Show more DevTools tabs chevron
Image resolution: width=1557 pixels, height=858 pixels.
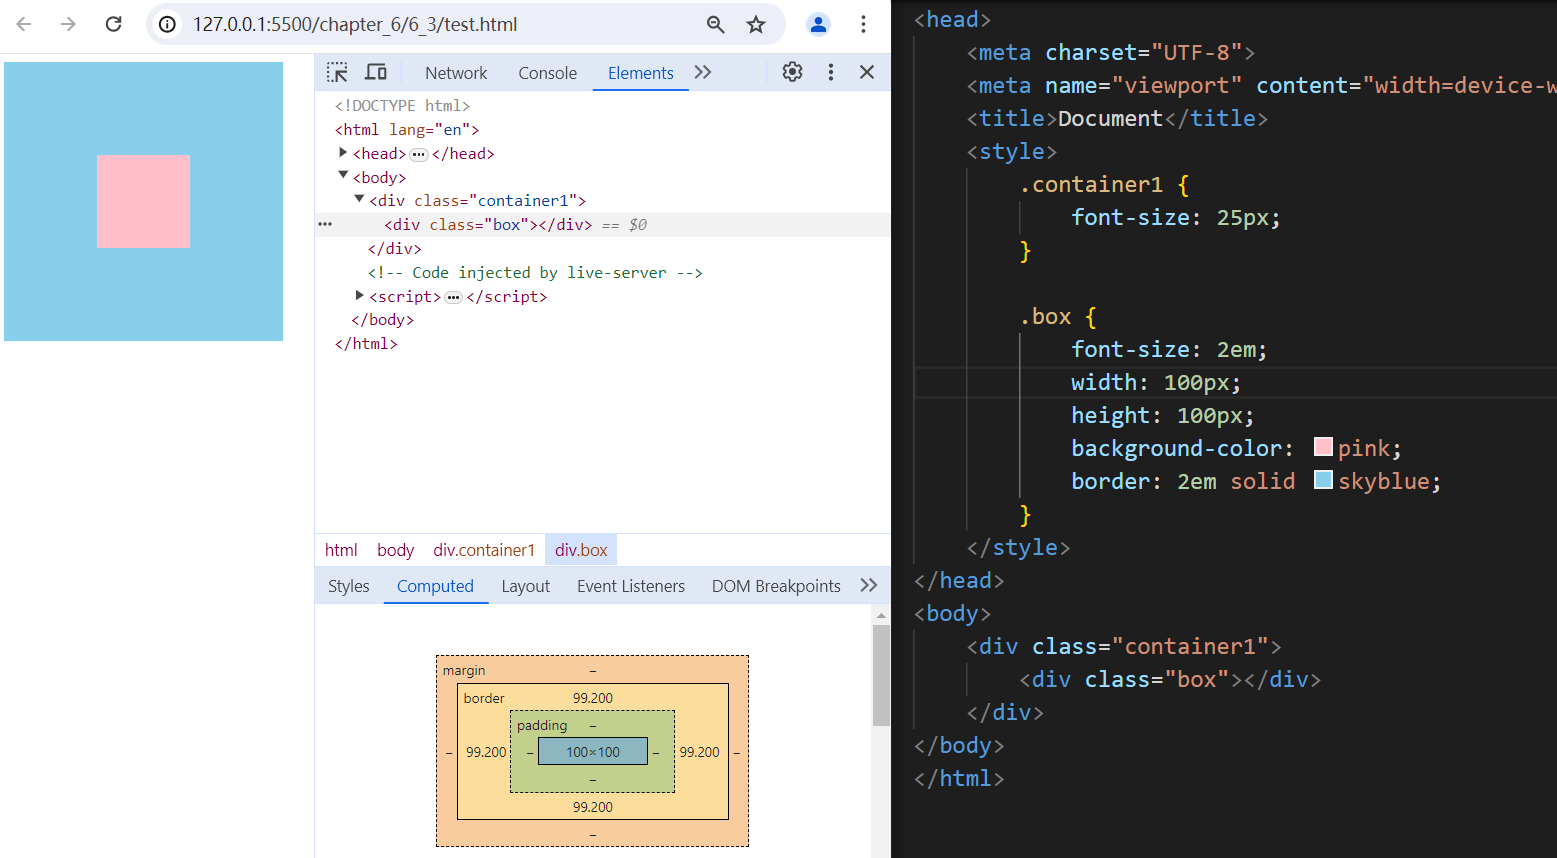(703, 72)
